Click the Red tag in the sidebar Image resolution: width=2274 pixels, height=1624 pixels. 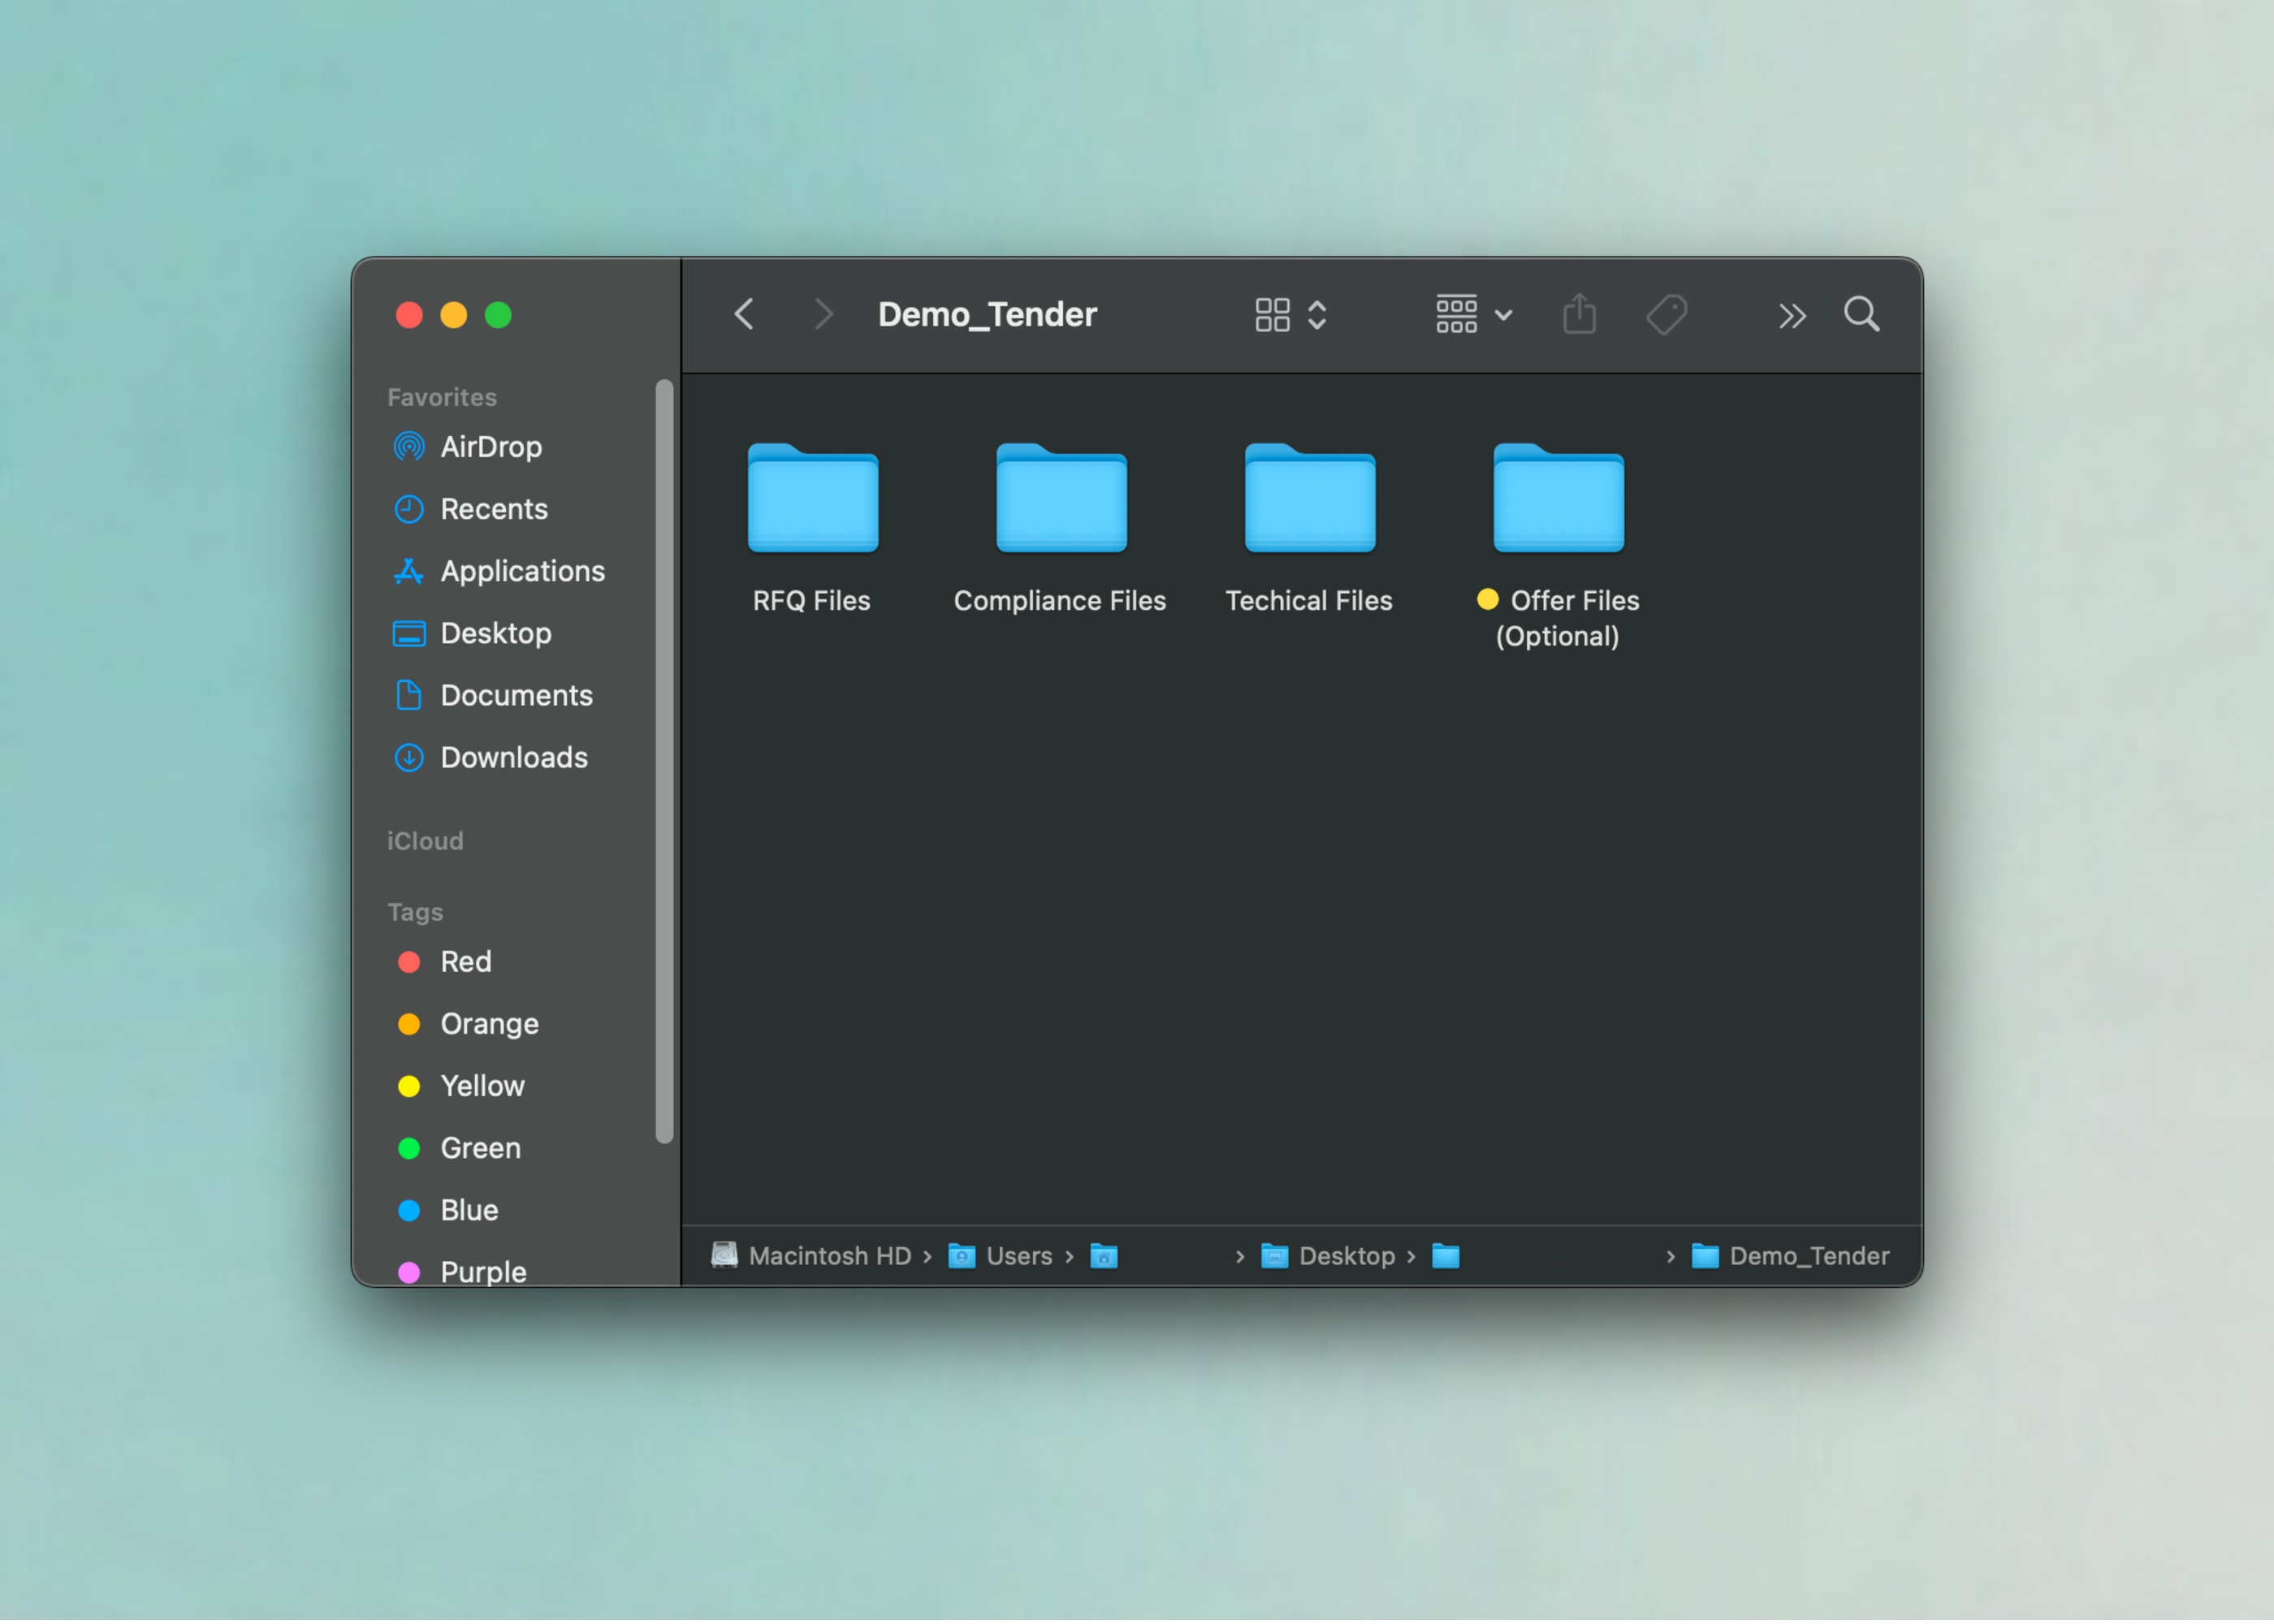465,962
